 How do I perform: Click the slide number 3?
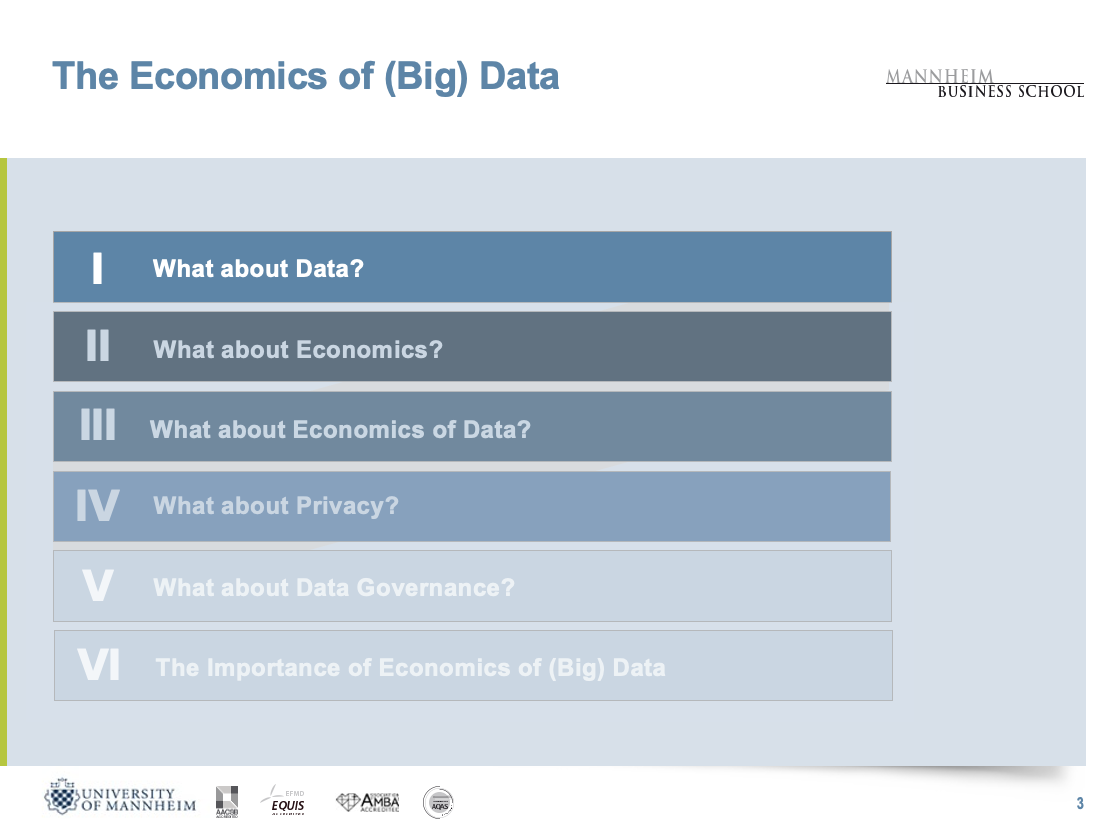[x=1080, y=804]
